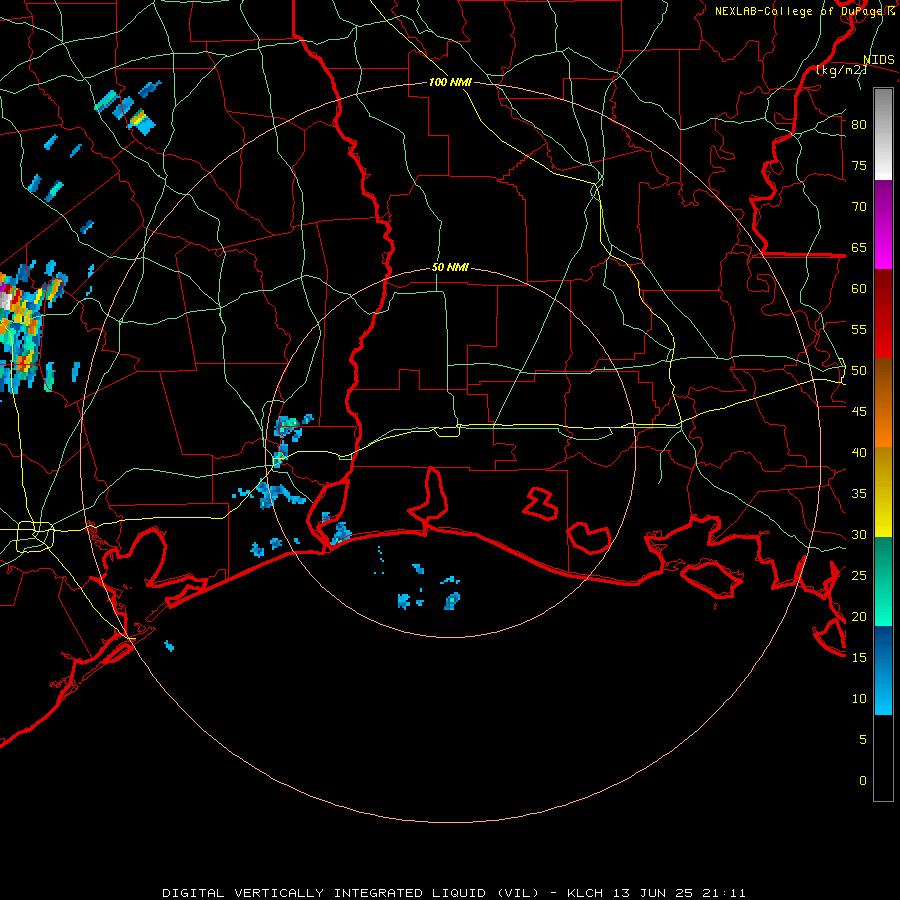The image size is (900, 900).
Task: Click the 25 value on the color scale
Action: click(x=859, y=576)
